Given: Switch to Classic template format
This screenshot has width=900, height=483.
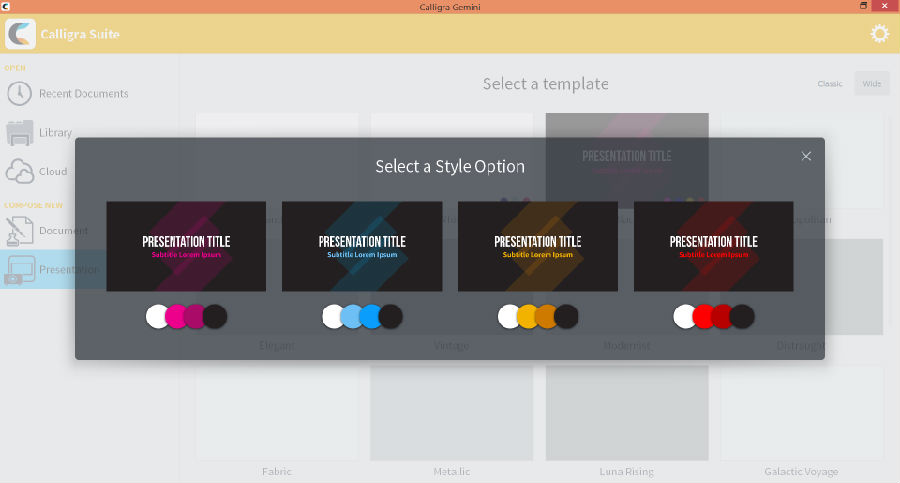Looking at the screenshot, I should pyautogui.click(x=830, y=84).
